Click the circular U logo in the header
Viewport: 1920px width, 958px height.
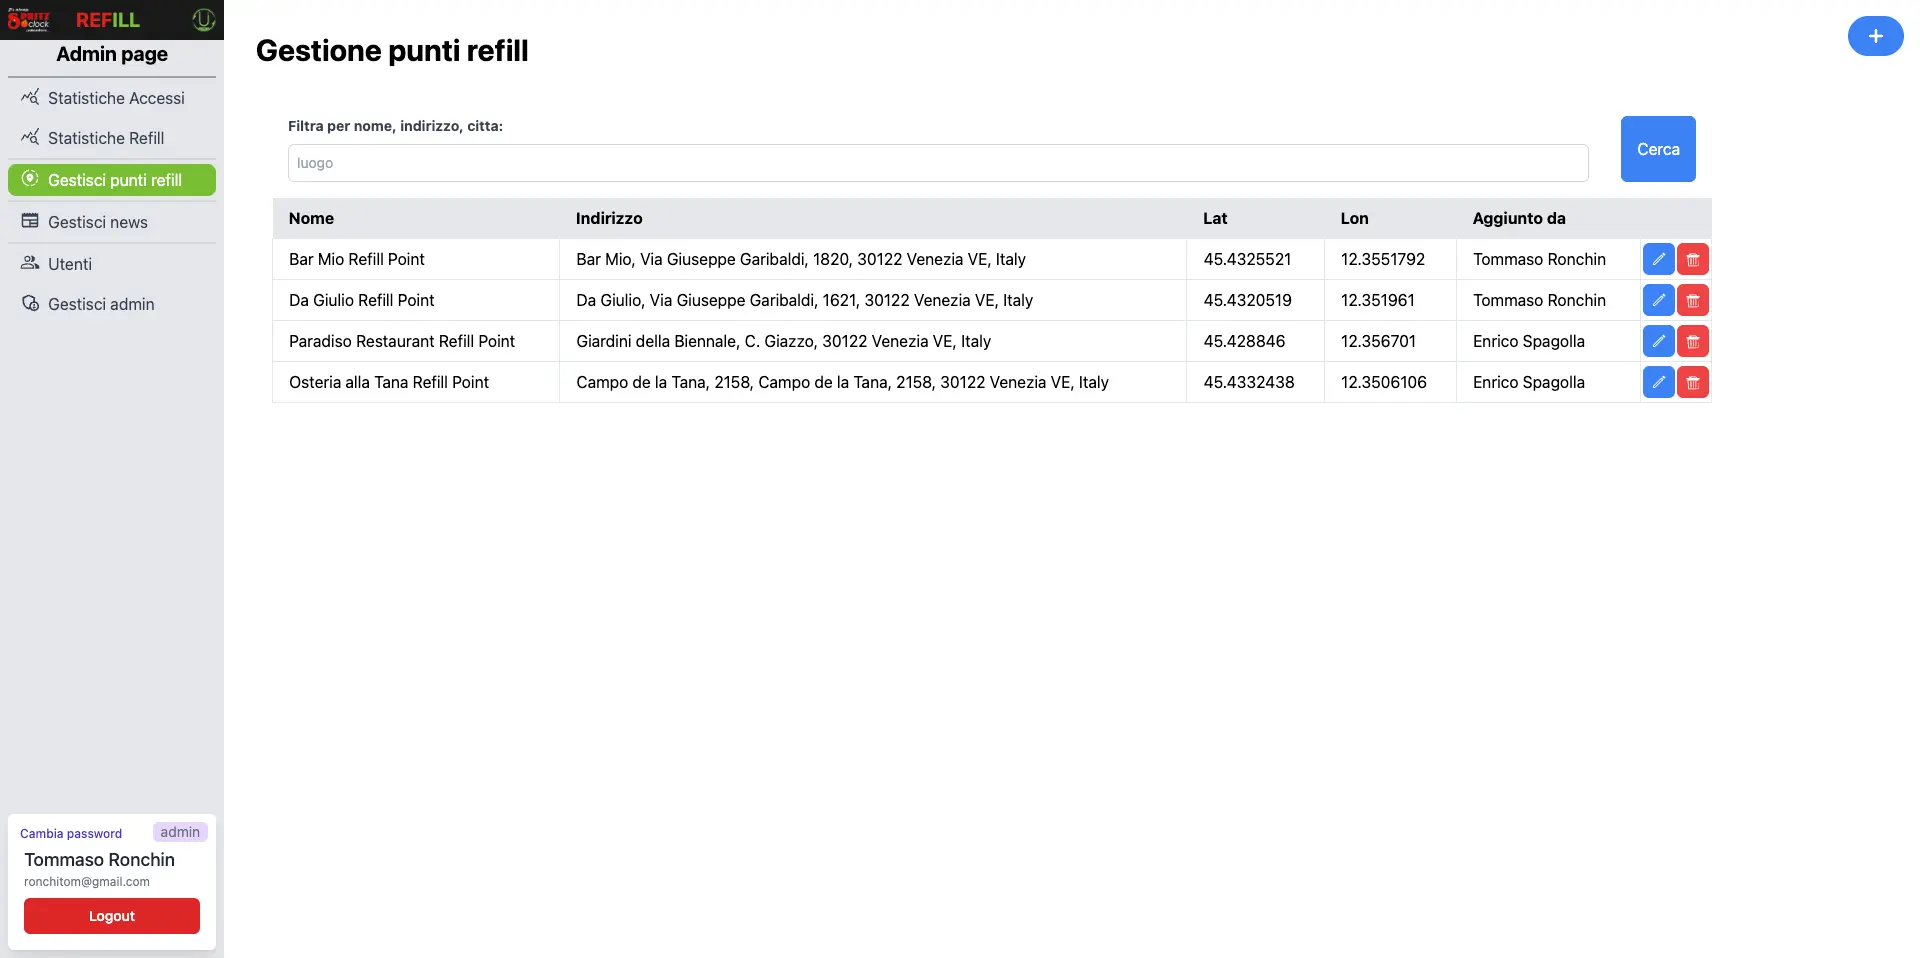[x=203, y=20]
